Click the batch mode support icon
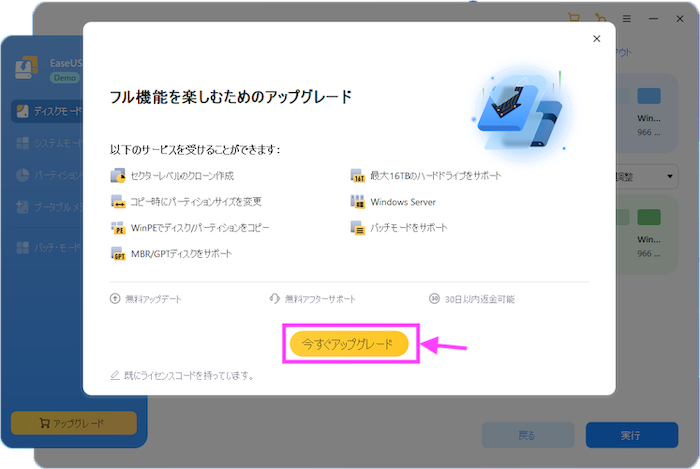 pos(358,228)
